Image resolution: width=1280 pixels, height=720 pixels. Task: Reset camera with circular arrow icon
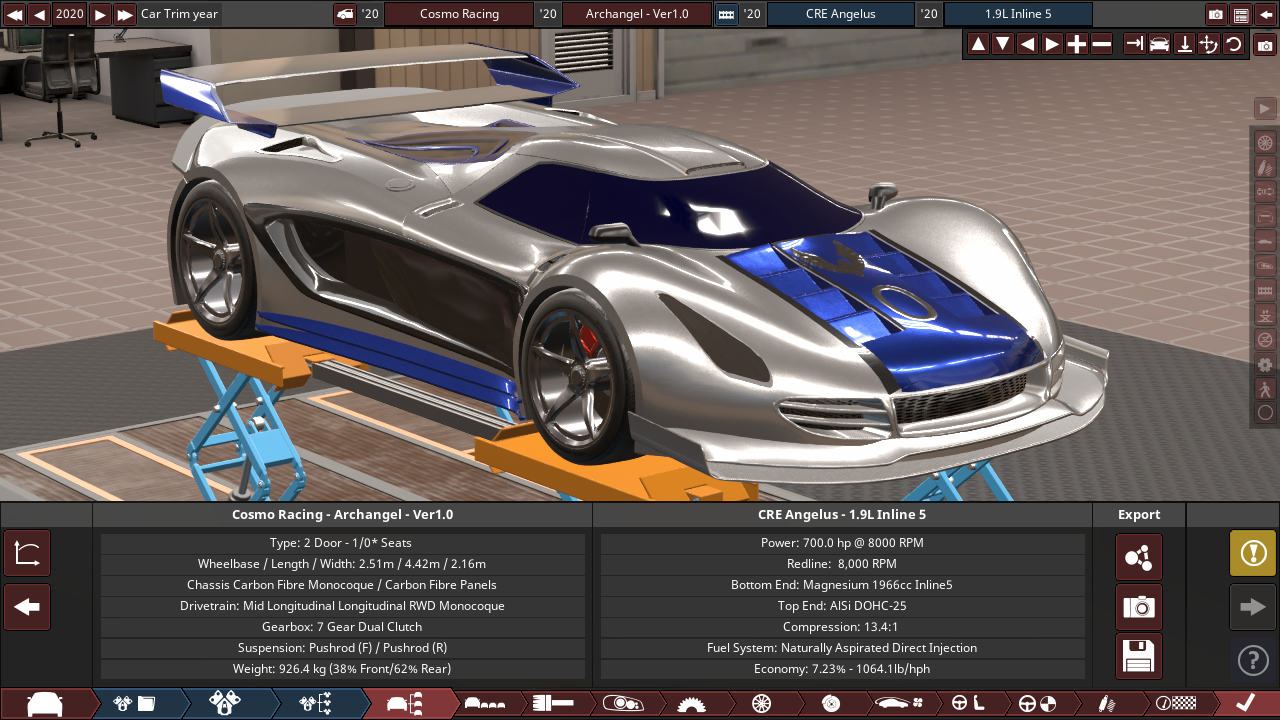coord(1234,44)
